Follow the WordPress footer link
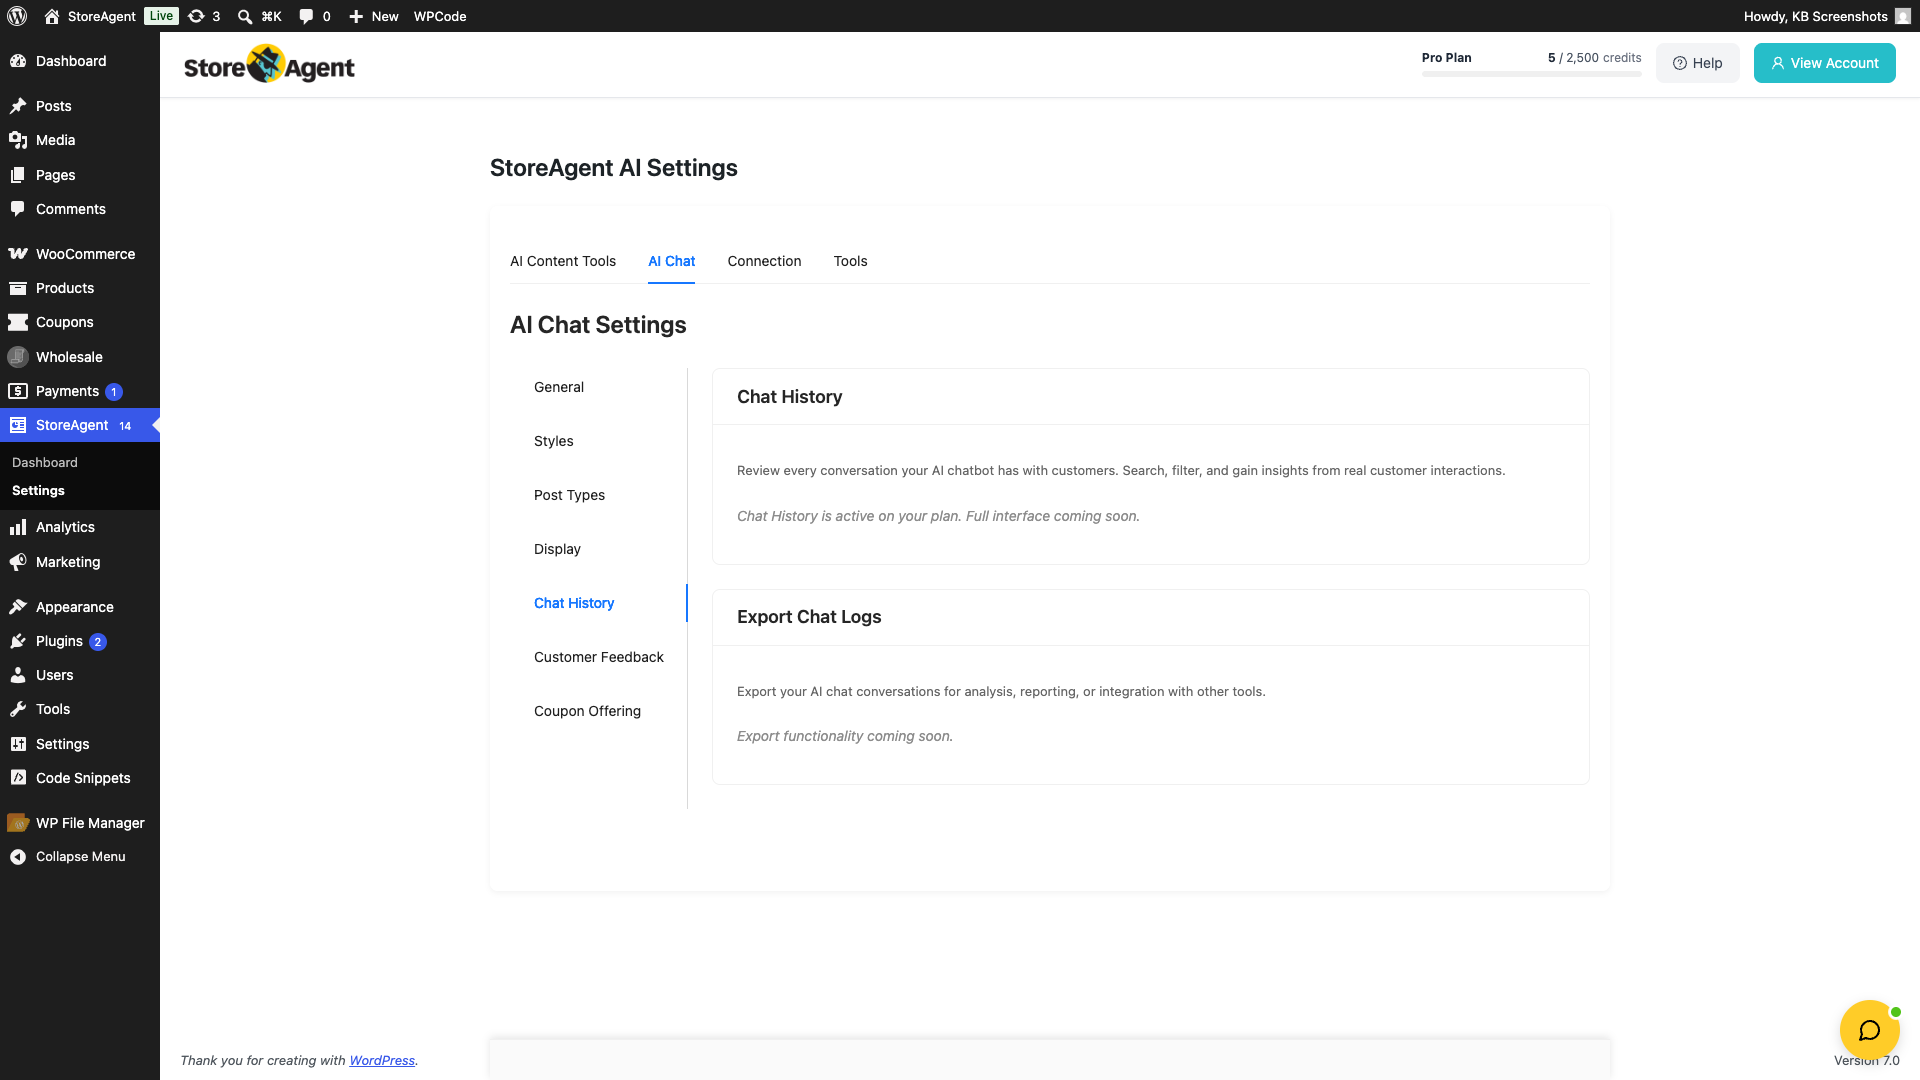The image size is (1920, 1080). [x=382, y=1061]
